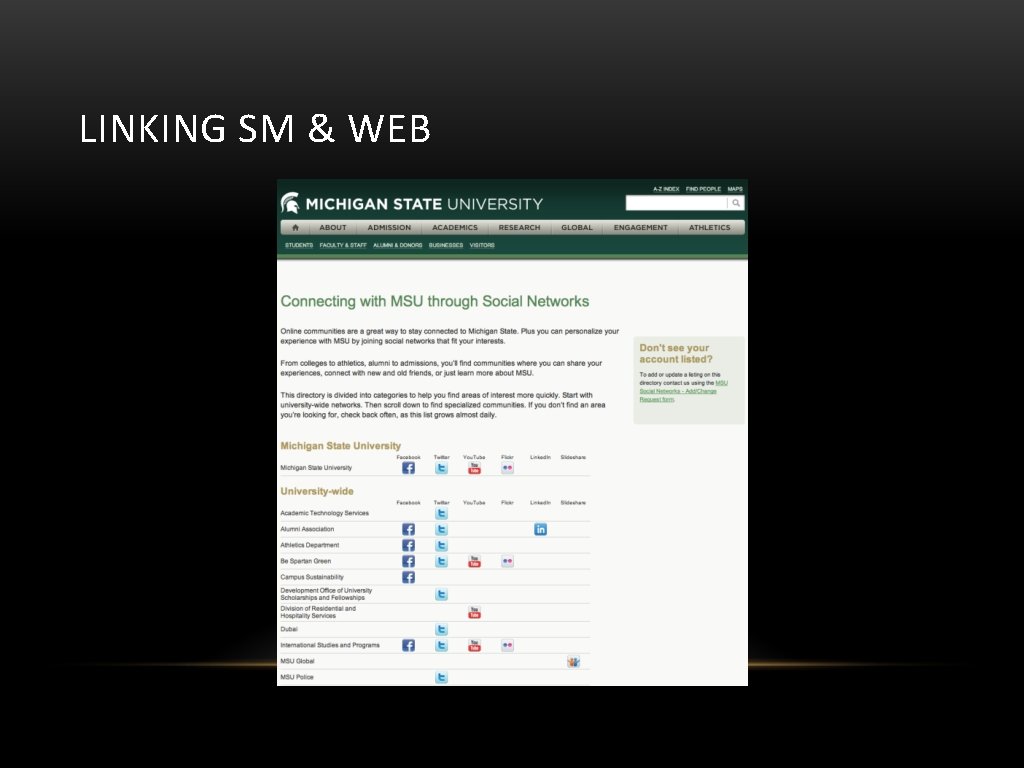The width and height of the screenshot is (1024, 768).
Task: Open MSU Police Twitter icon
Action: [441, 677]
